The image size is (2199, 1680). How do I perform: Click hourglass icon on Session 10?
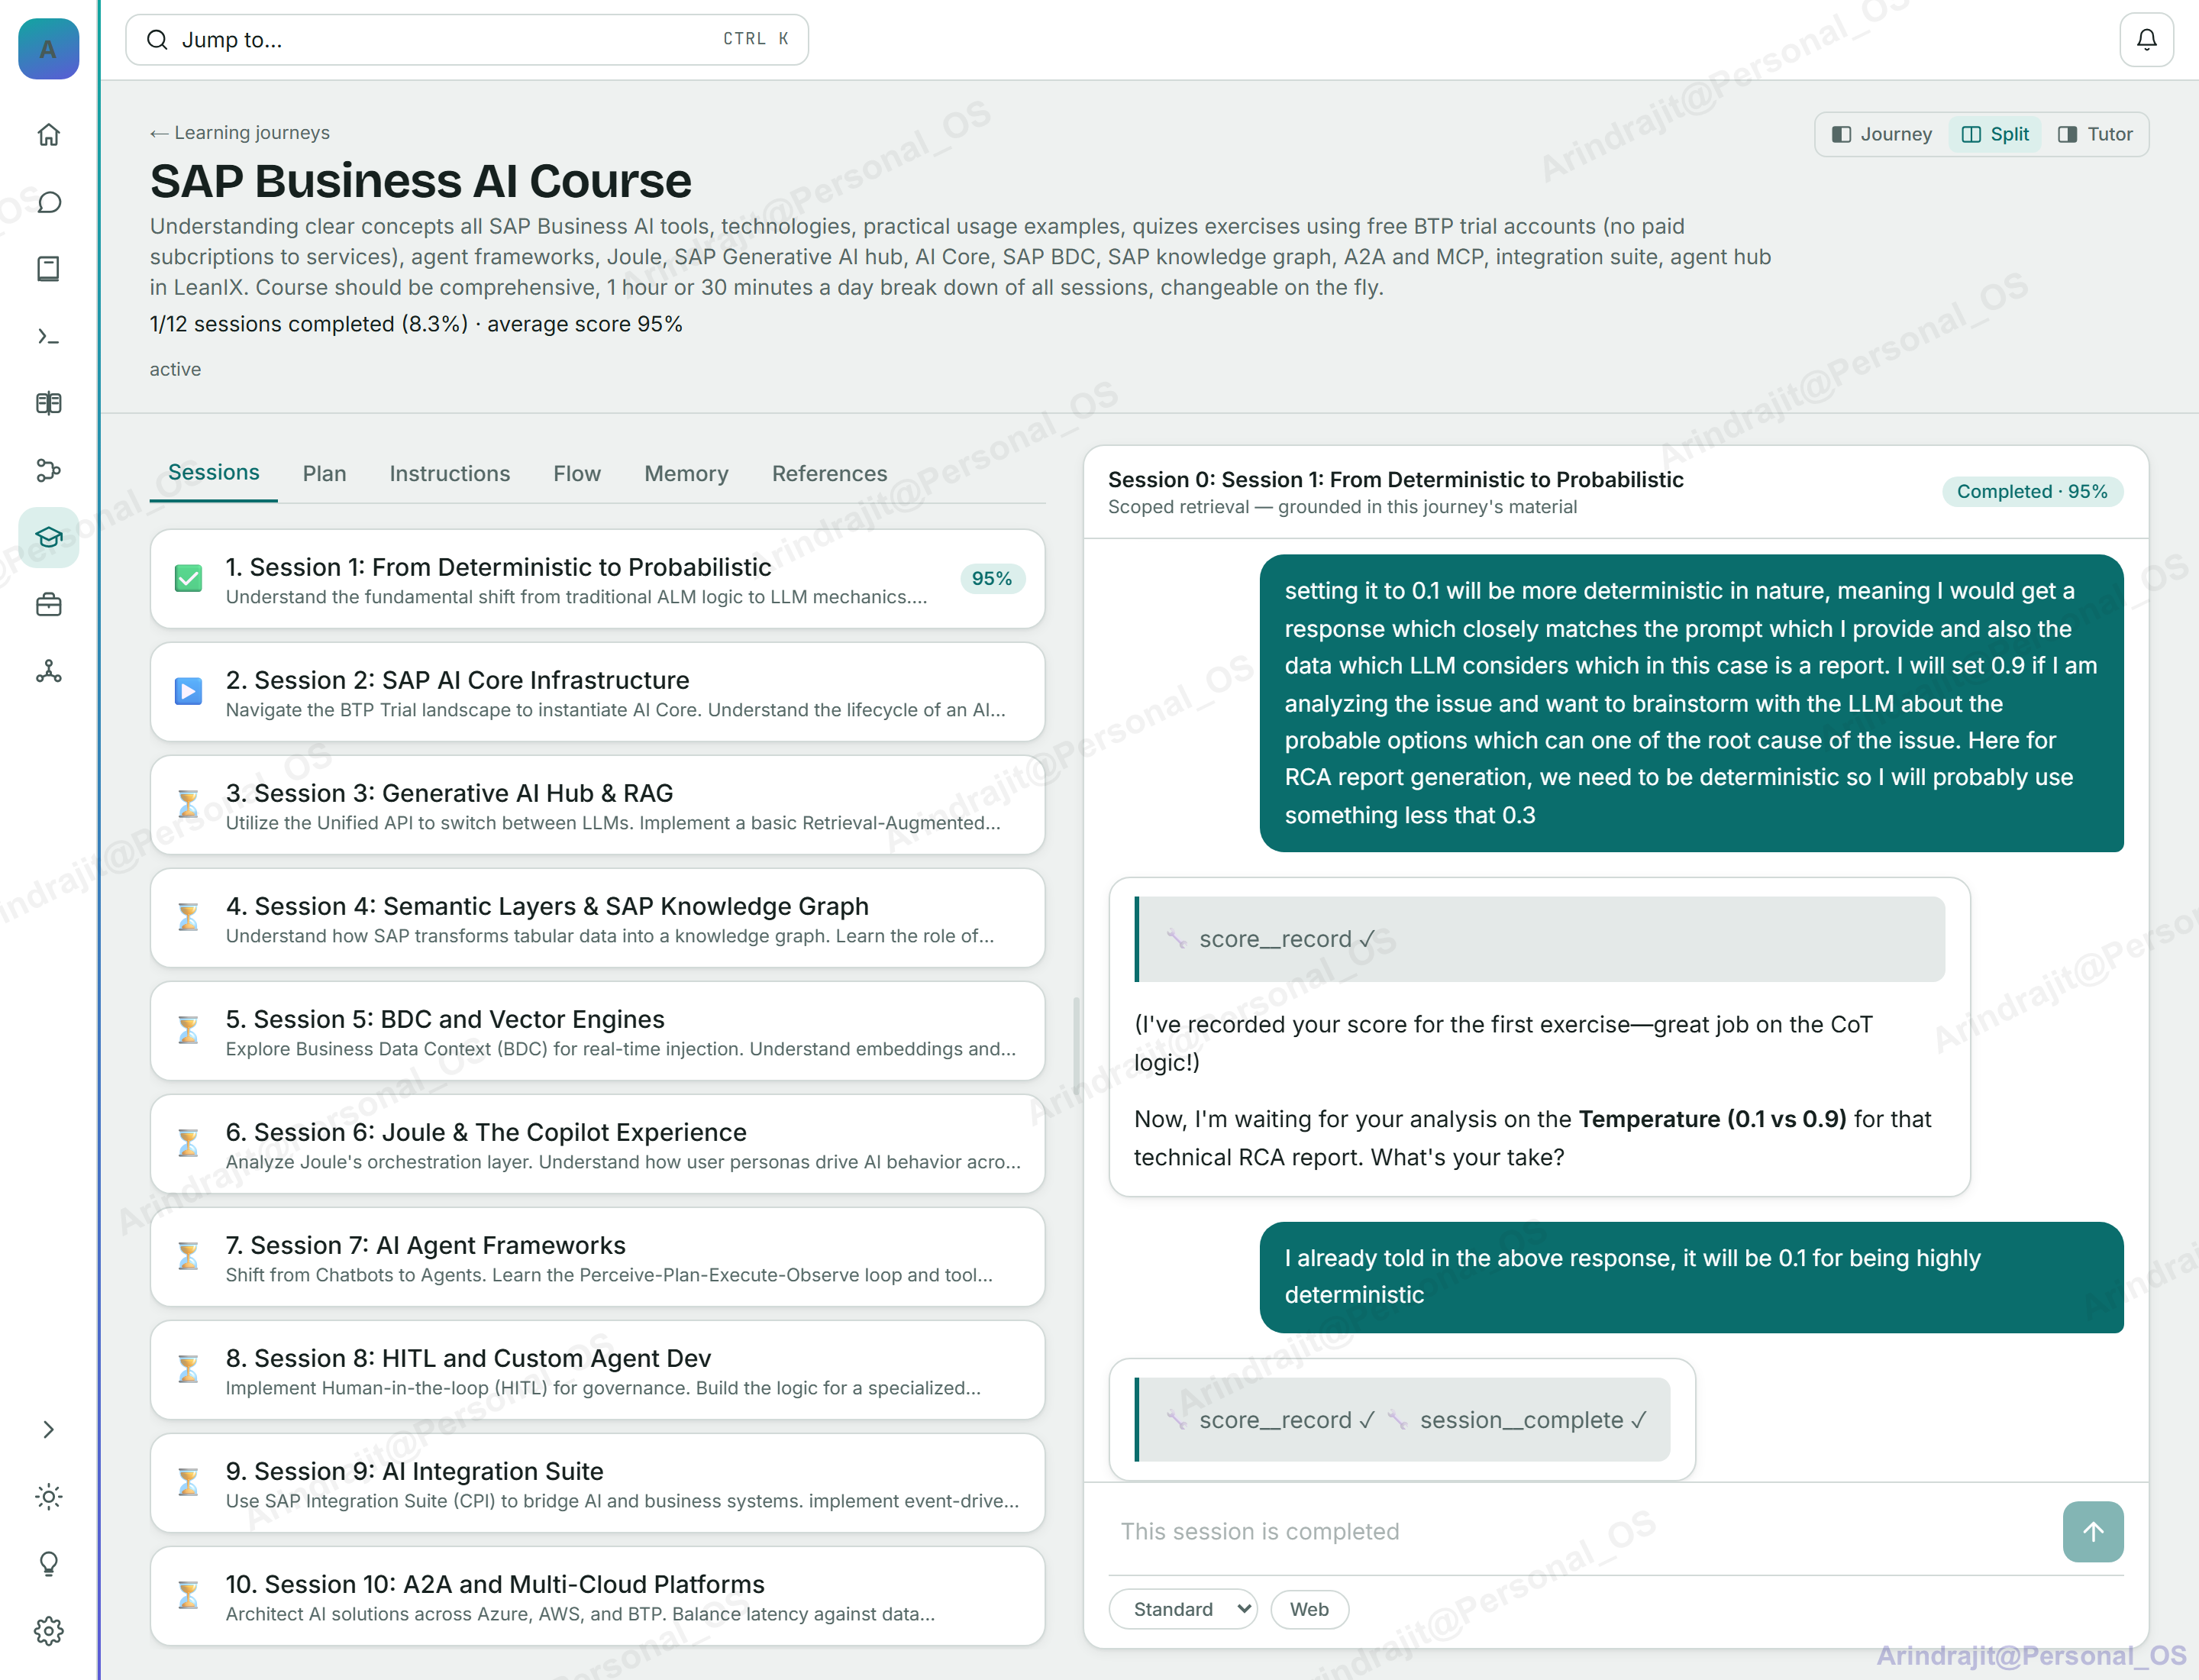coord(188,1595)
